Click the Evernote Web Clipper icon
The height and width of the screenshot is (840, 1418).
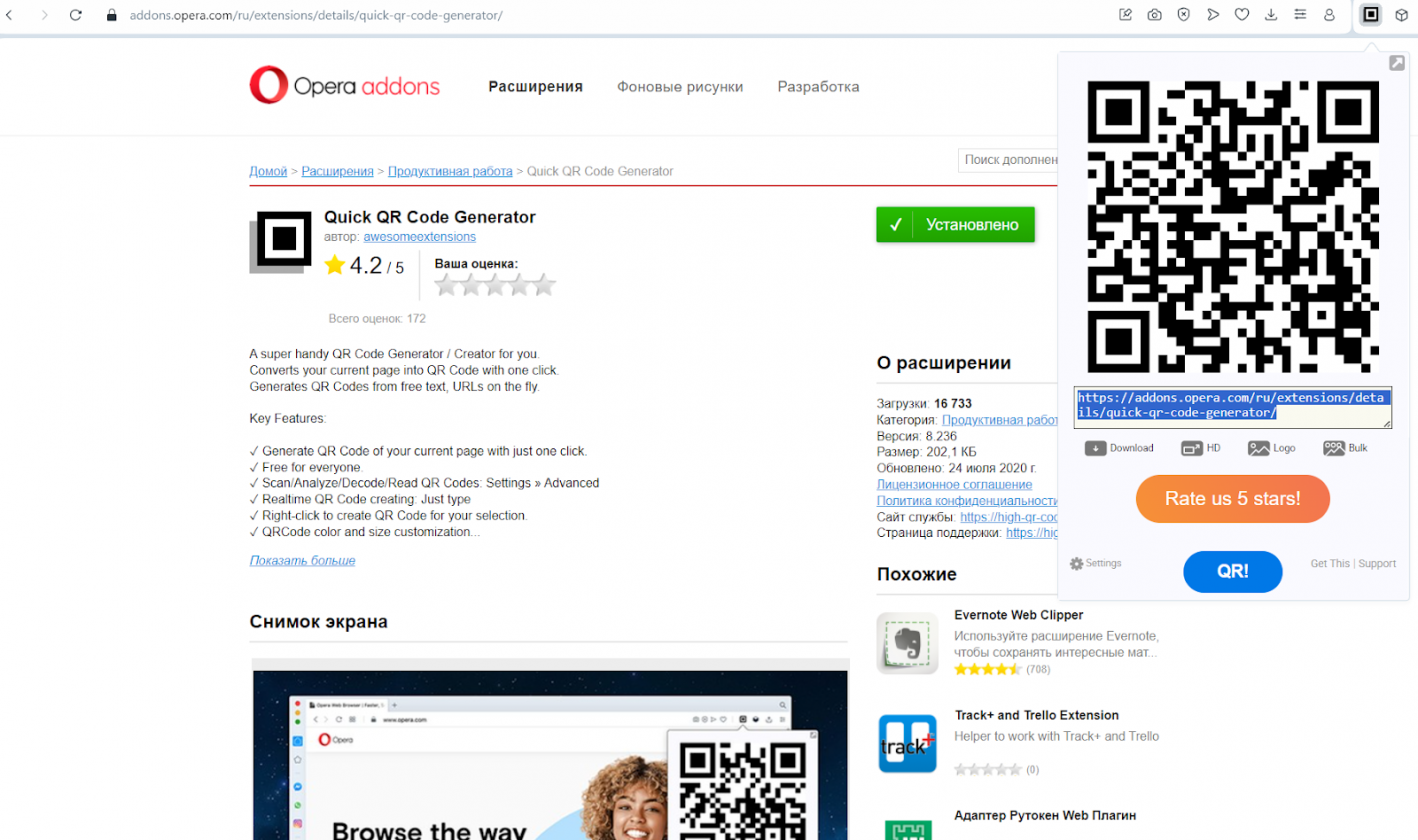[907, 643]
